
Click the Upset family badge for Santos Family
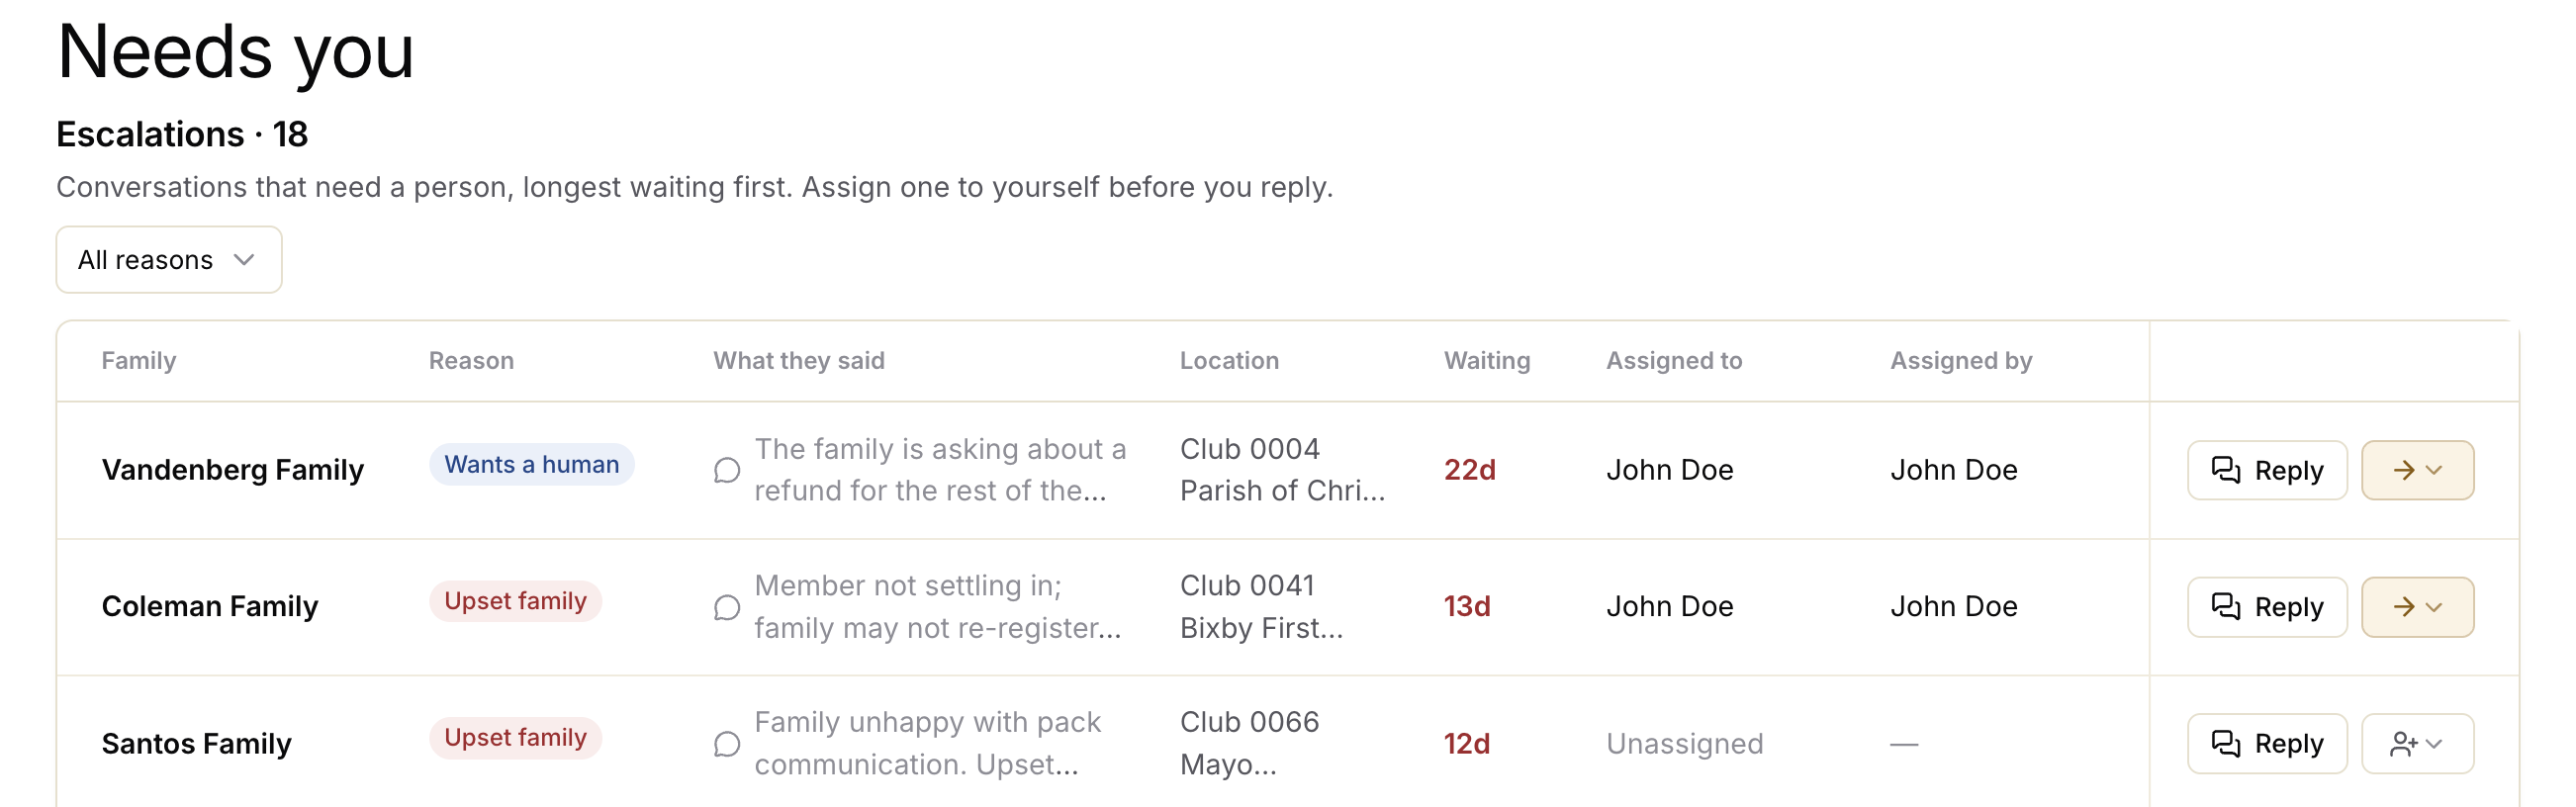tap(515, 737)
